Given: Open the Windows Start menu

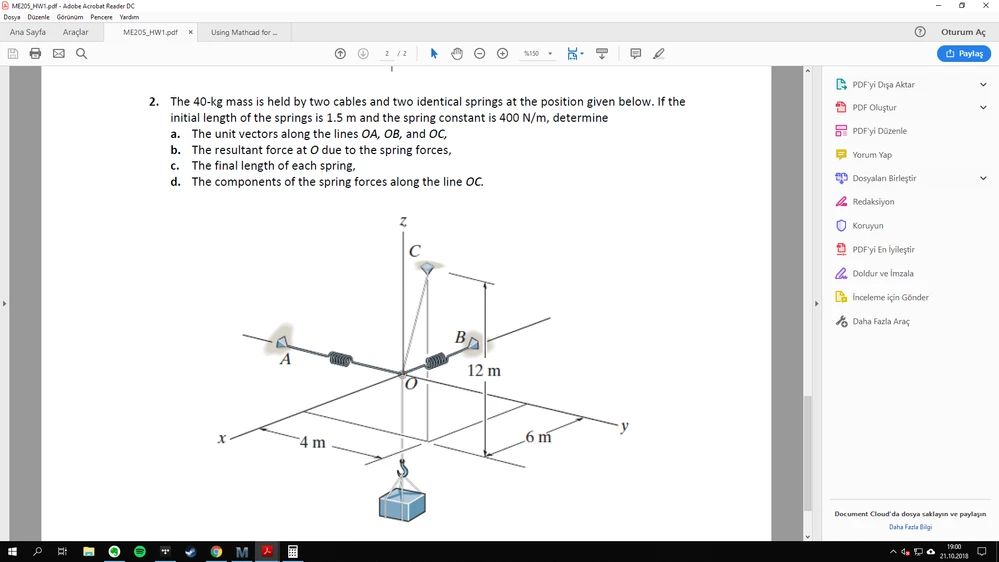Looking at the screenshot, I should [12, 552].
